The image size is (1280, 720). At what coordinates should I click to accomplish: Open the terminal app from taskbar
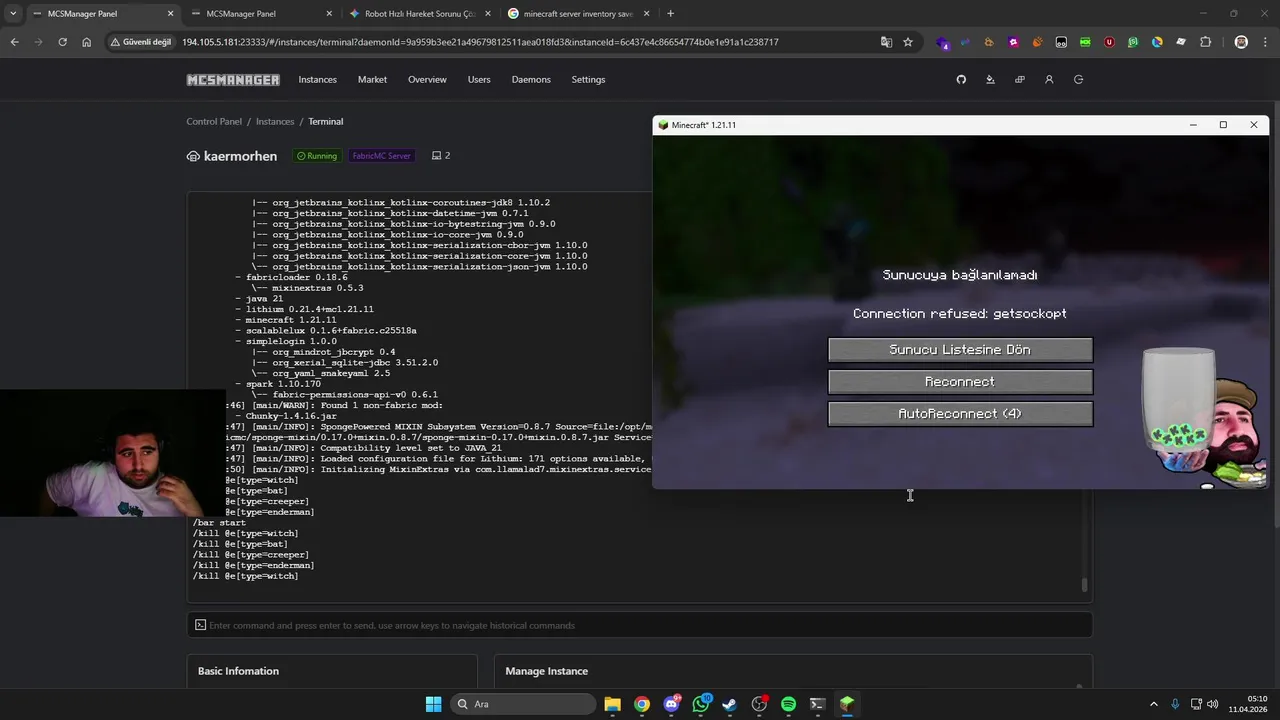[818, 704]
